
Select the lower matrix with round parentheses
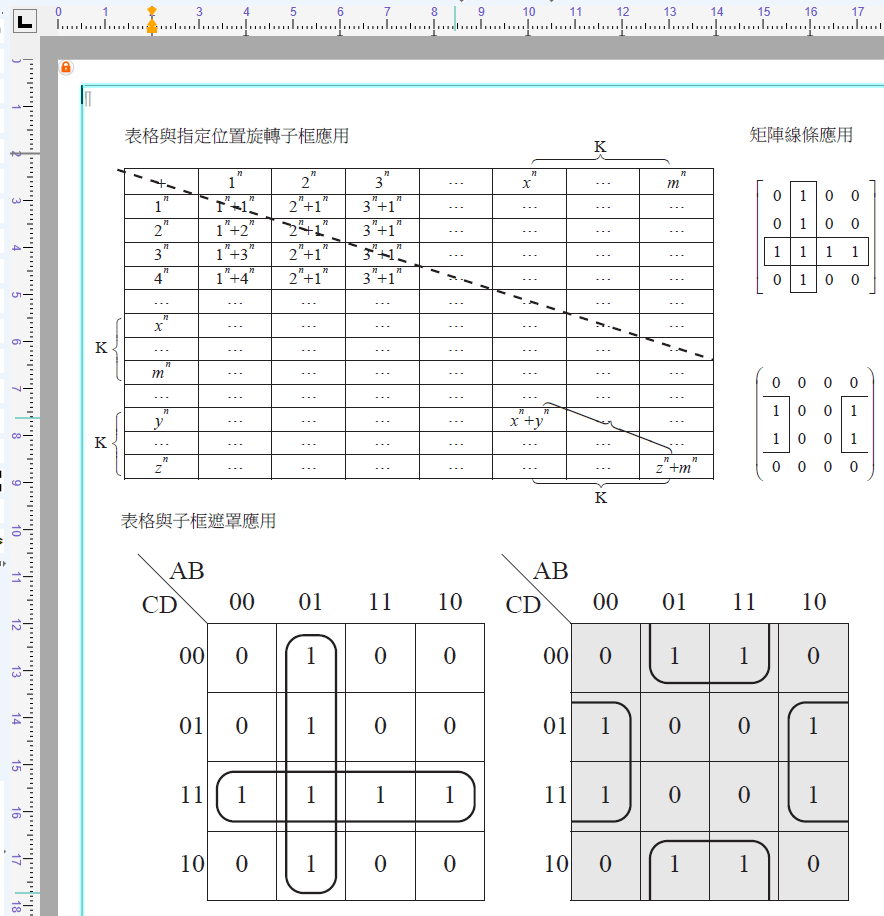click(x=815, y=424)
